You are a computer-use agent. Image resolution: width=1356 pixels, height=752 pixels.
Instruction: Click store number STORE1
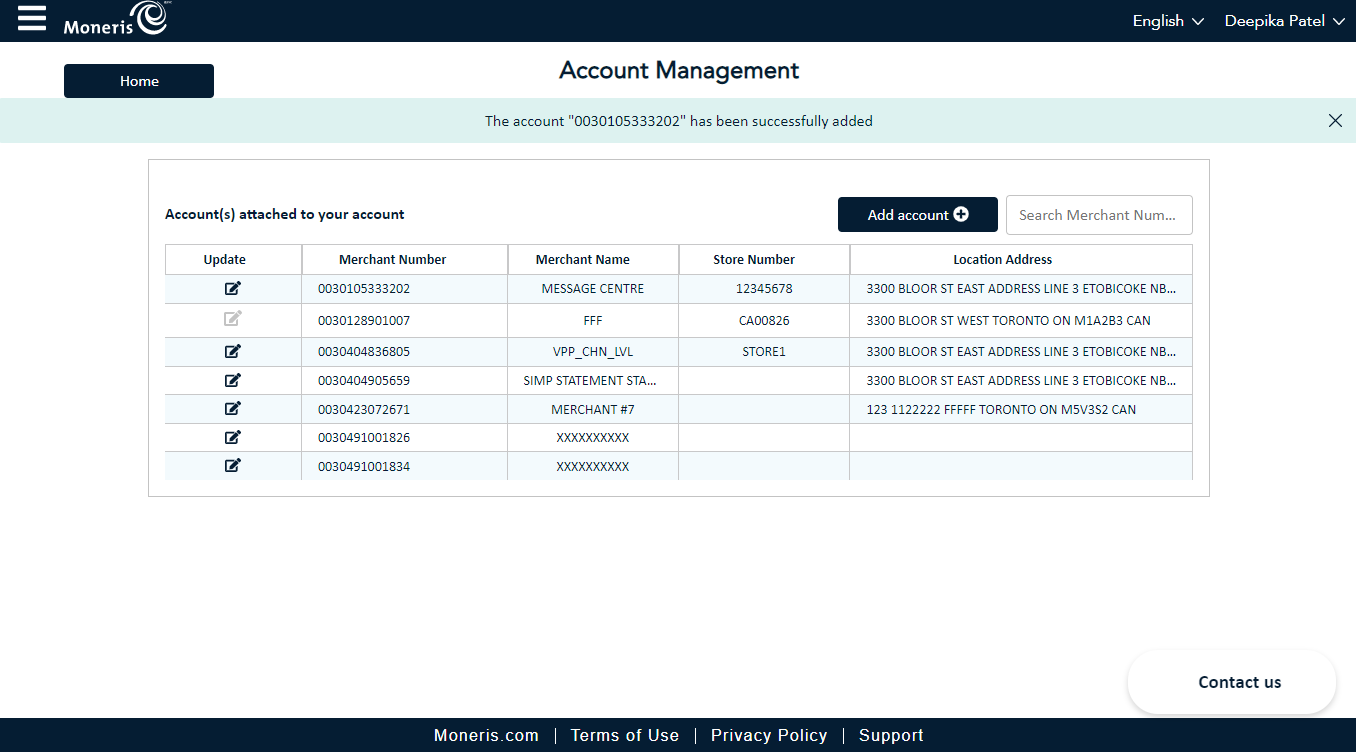764,352
